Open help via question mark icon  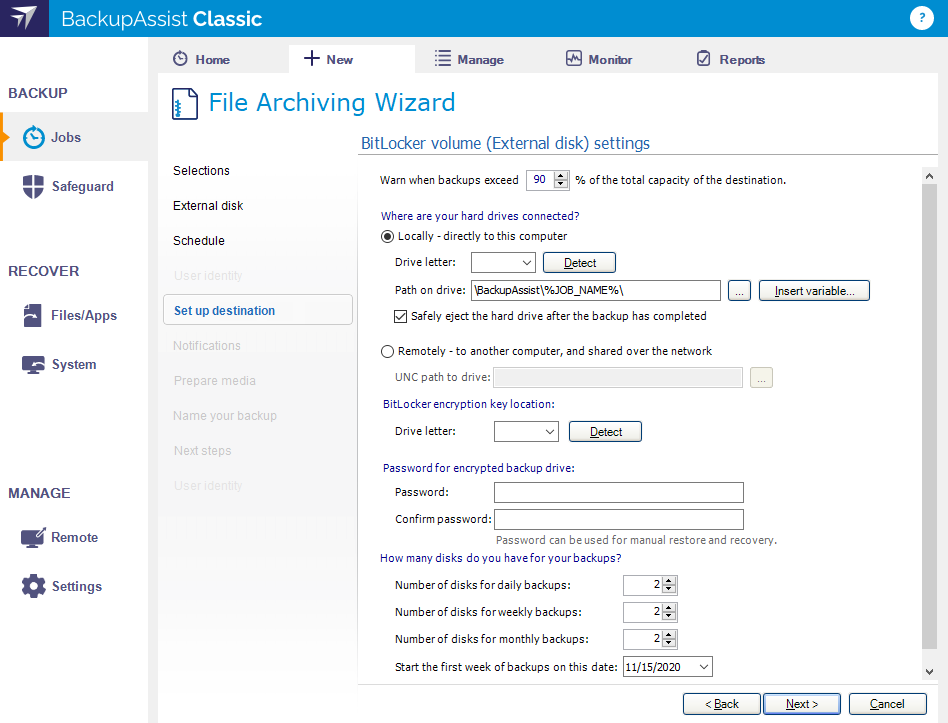point(921,18)
